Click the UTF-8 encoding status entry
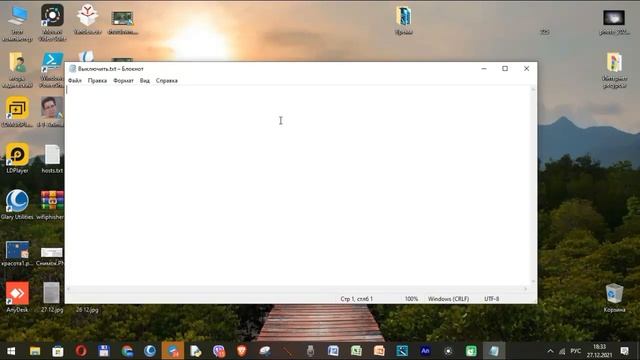 pos(491,299)
